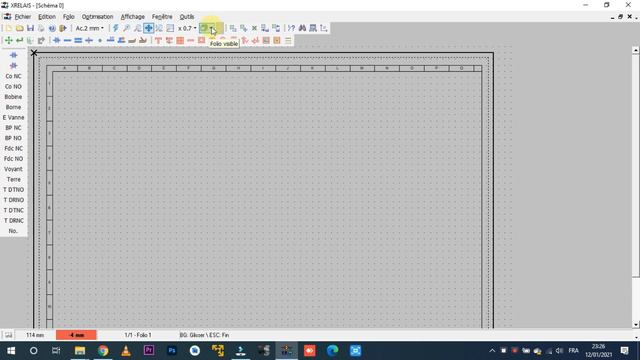Click the red grid table icon
Viewport: 640px width, 360px height.
tap(180, 40)
